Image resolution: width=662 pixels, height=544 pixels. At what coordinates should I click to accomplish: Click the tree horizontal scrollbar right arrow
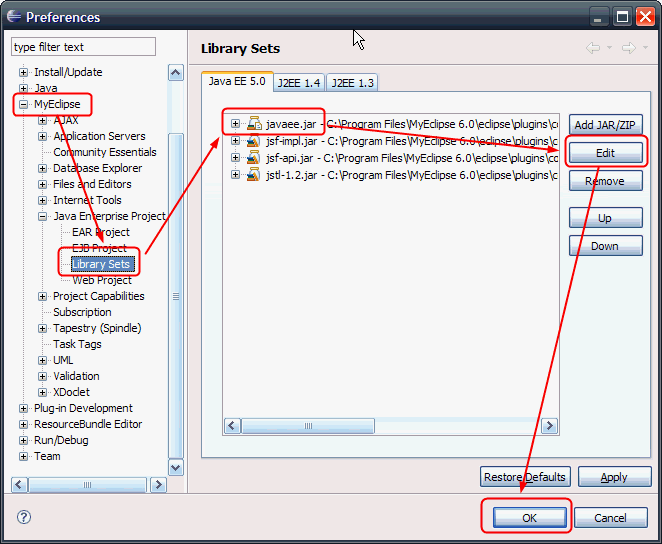[x=158, y=484]
